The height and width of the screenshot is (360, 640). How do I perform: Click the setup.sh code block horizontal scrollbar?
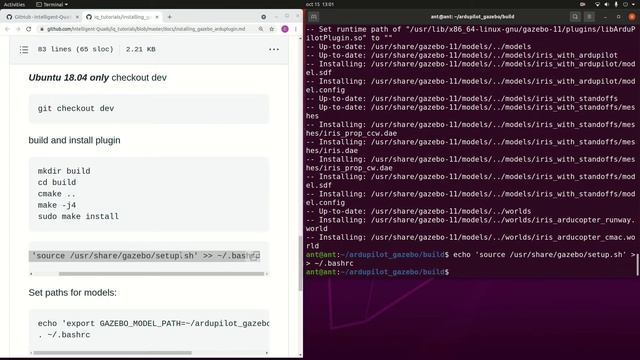(161, 274)
